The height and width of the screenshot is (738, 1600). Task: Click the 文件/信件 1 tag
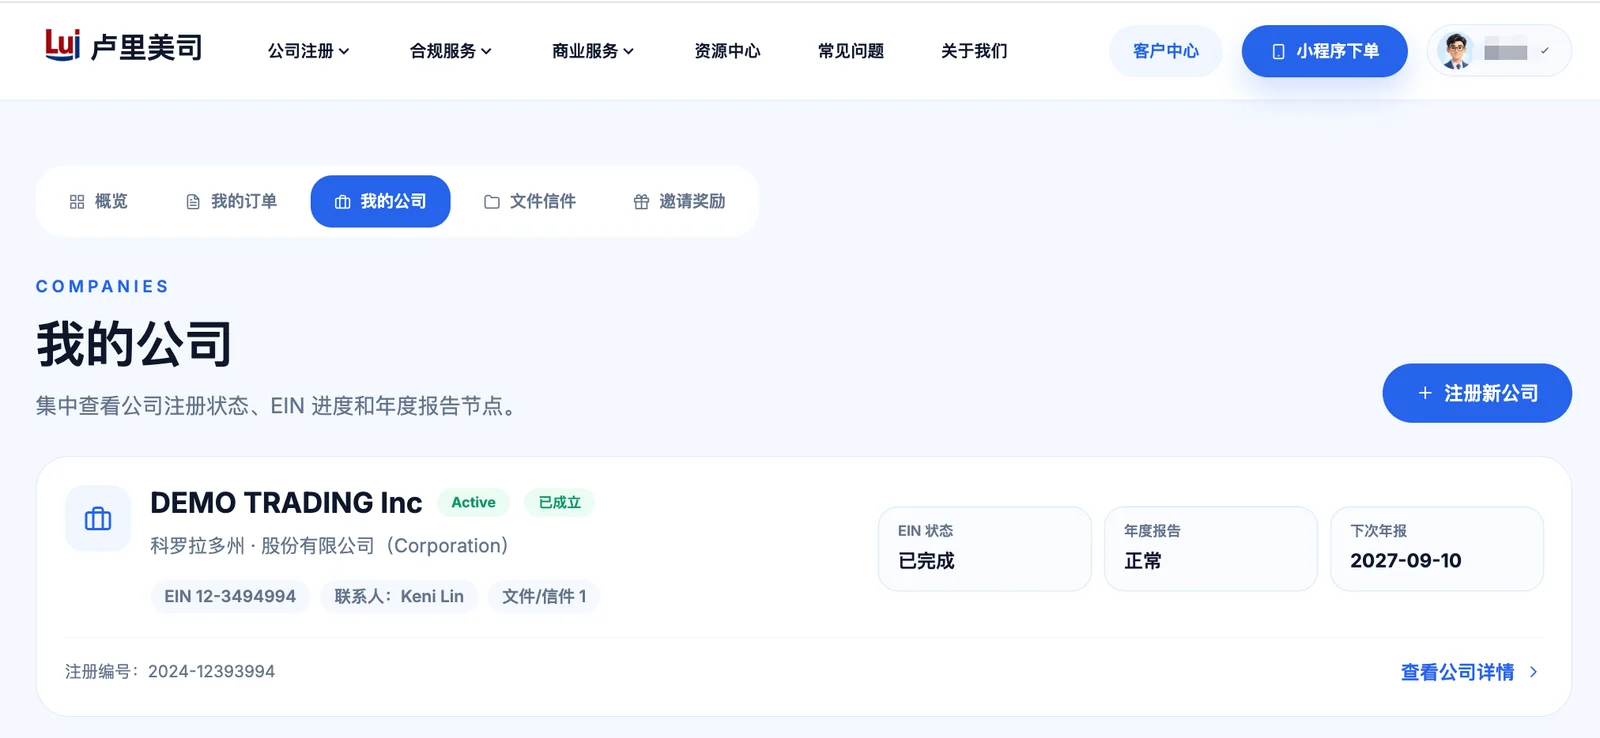(544, 597)
